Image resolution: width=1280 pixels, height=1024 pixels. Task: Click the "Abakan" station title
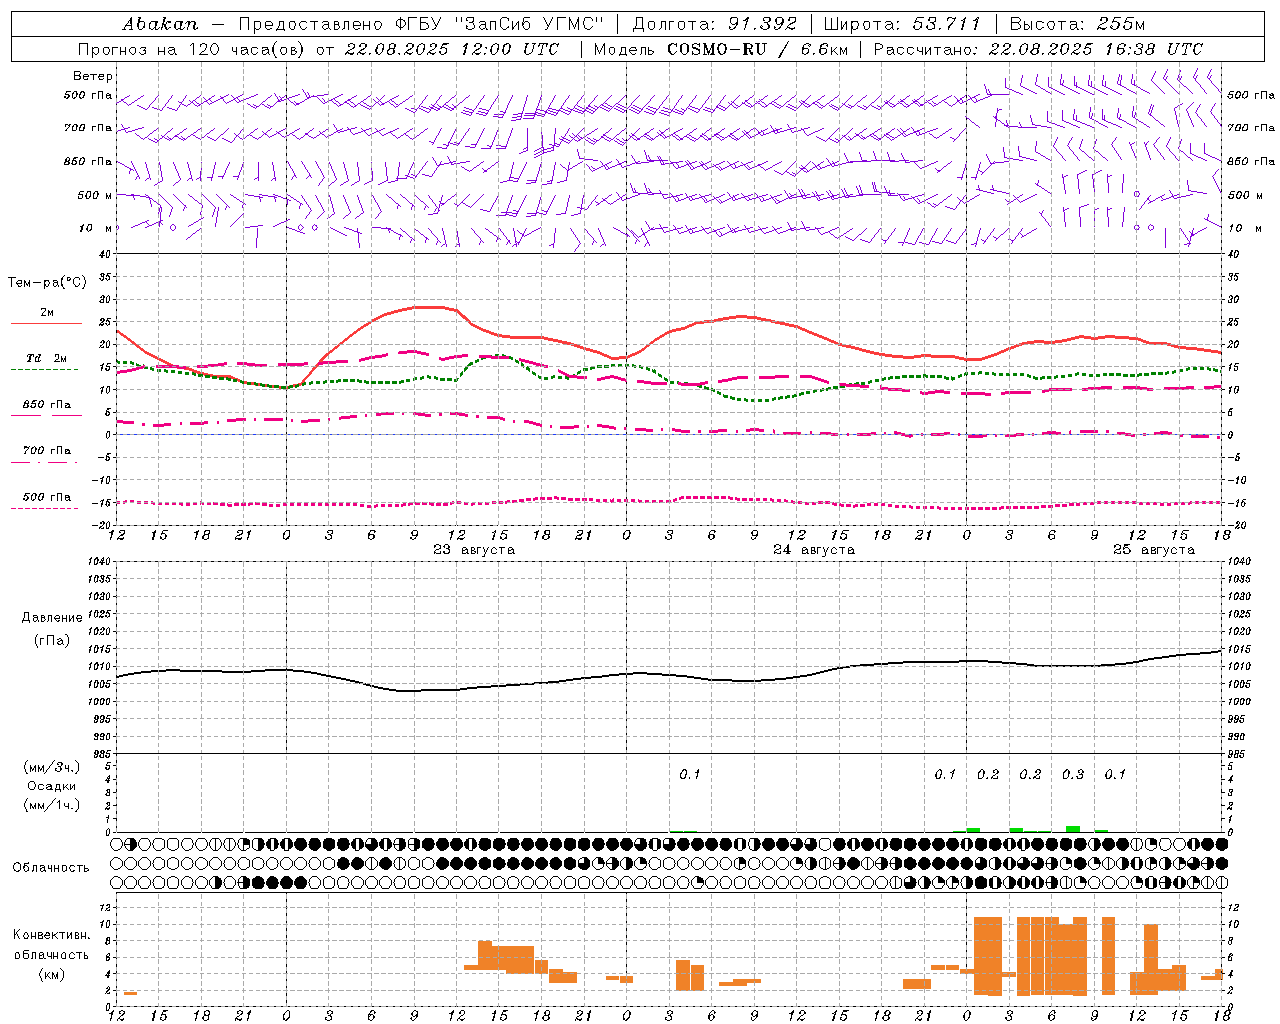point(160,24)
